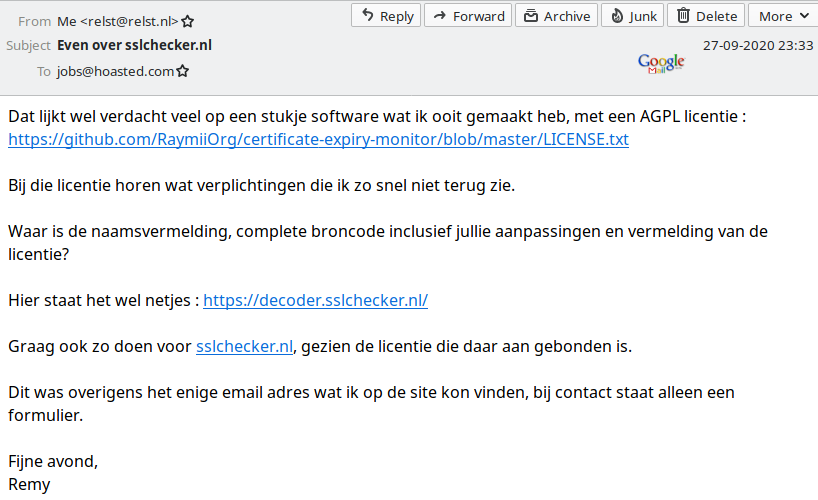Click the "Subject" header label
This screenshot has width=818, height=500.
click(x=28, y=46)
